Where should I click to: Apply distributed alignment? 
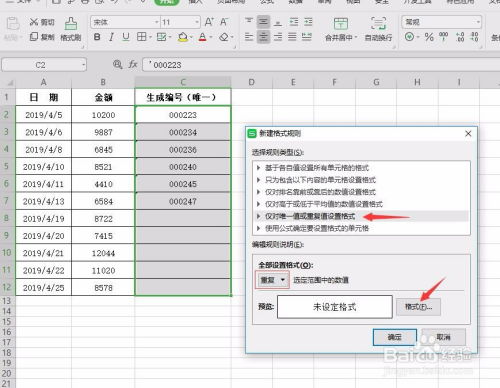tap(307, 37)
